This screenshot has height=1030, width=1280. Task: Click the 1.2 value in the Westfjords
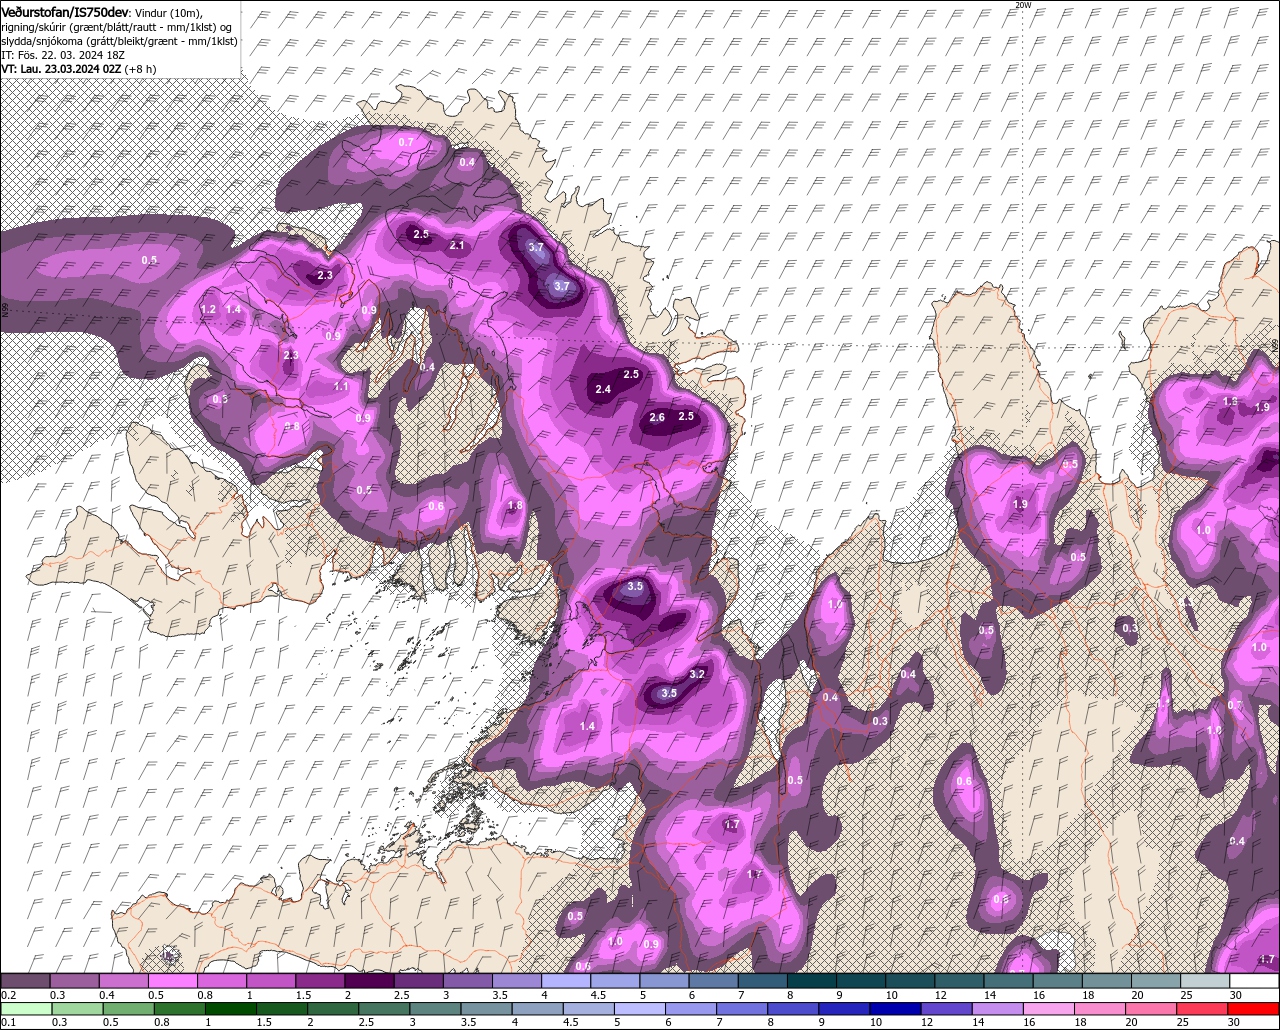tap(208, 310)
